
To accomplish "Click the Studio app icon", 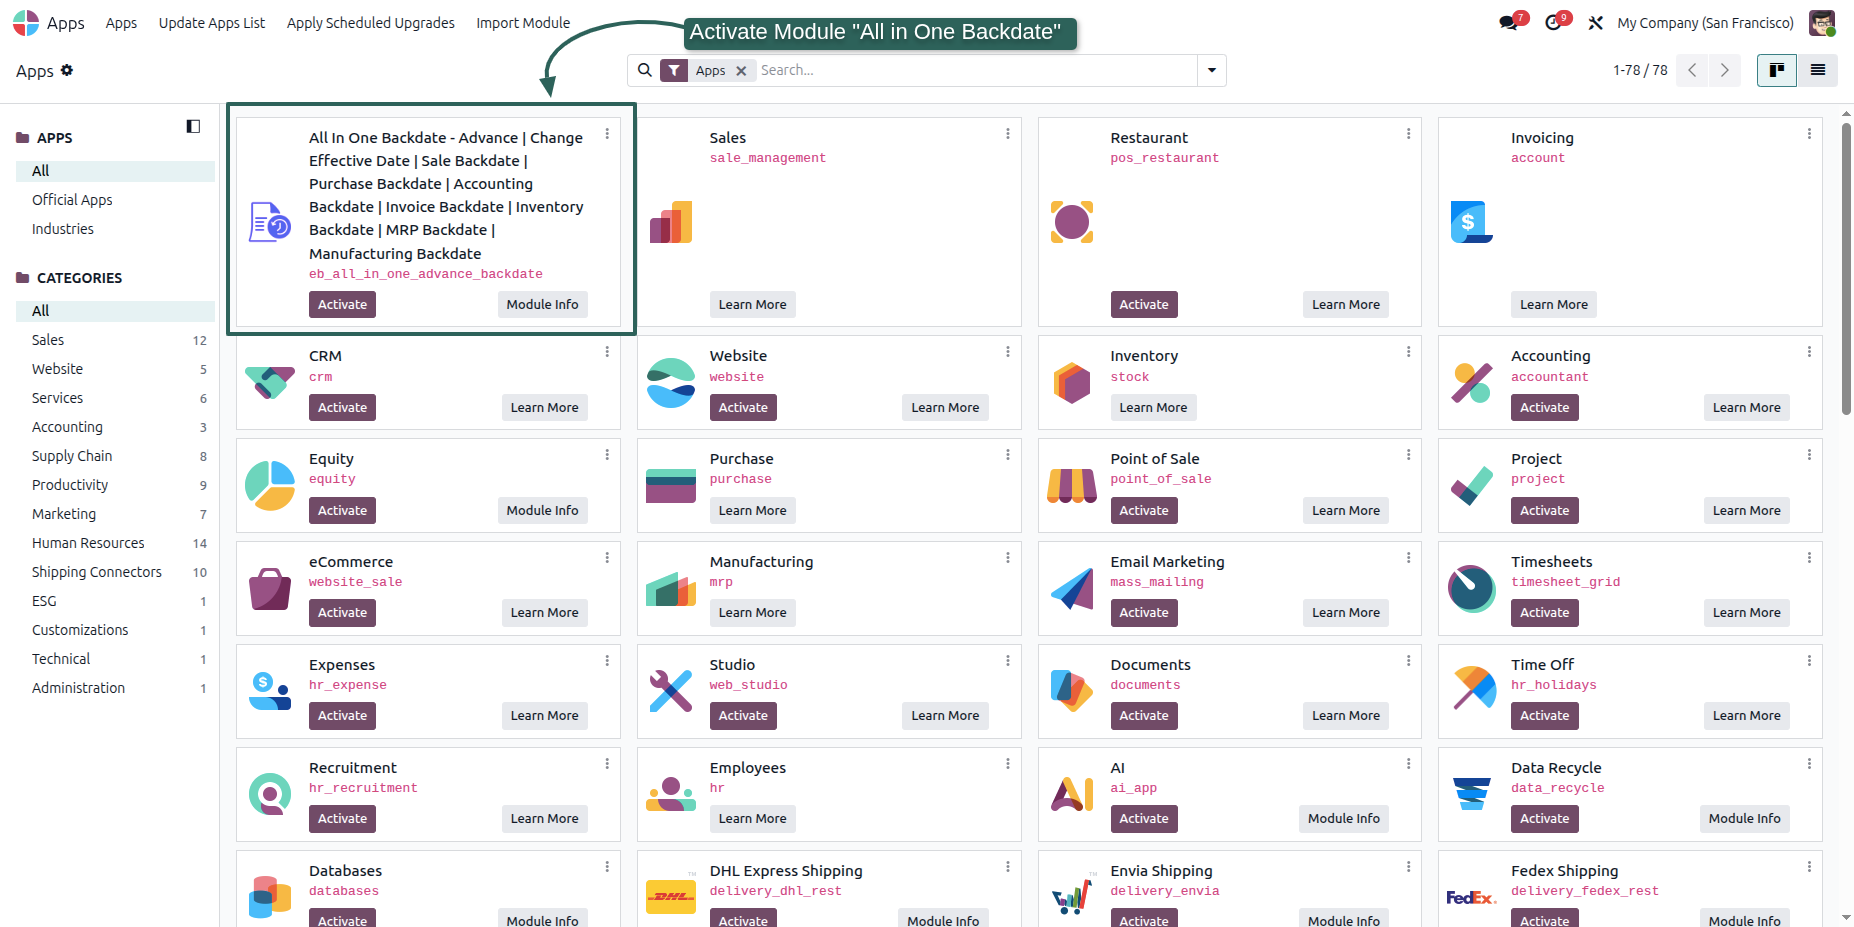I will (x=671, y=691).
